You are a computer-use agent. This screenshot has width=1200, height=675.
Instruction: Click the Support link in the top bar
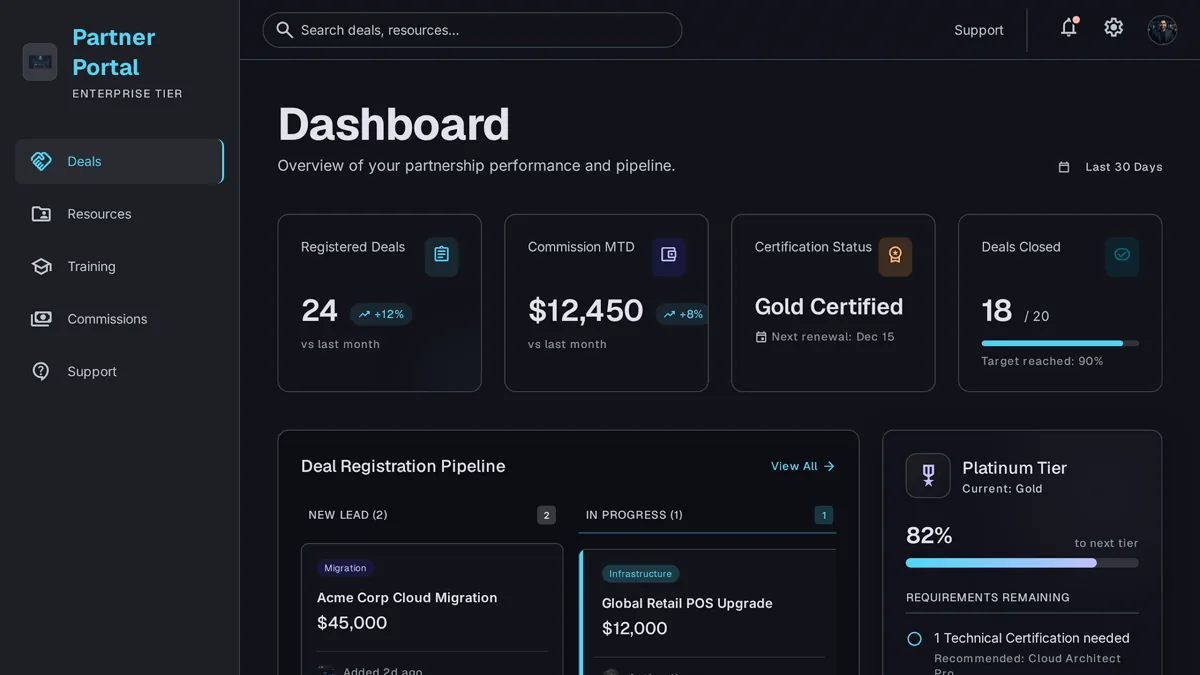pyautogui.click(x=979, y=30)
